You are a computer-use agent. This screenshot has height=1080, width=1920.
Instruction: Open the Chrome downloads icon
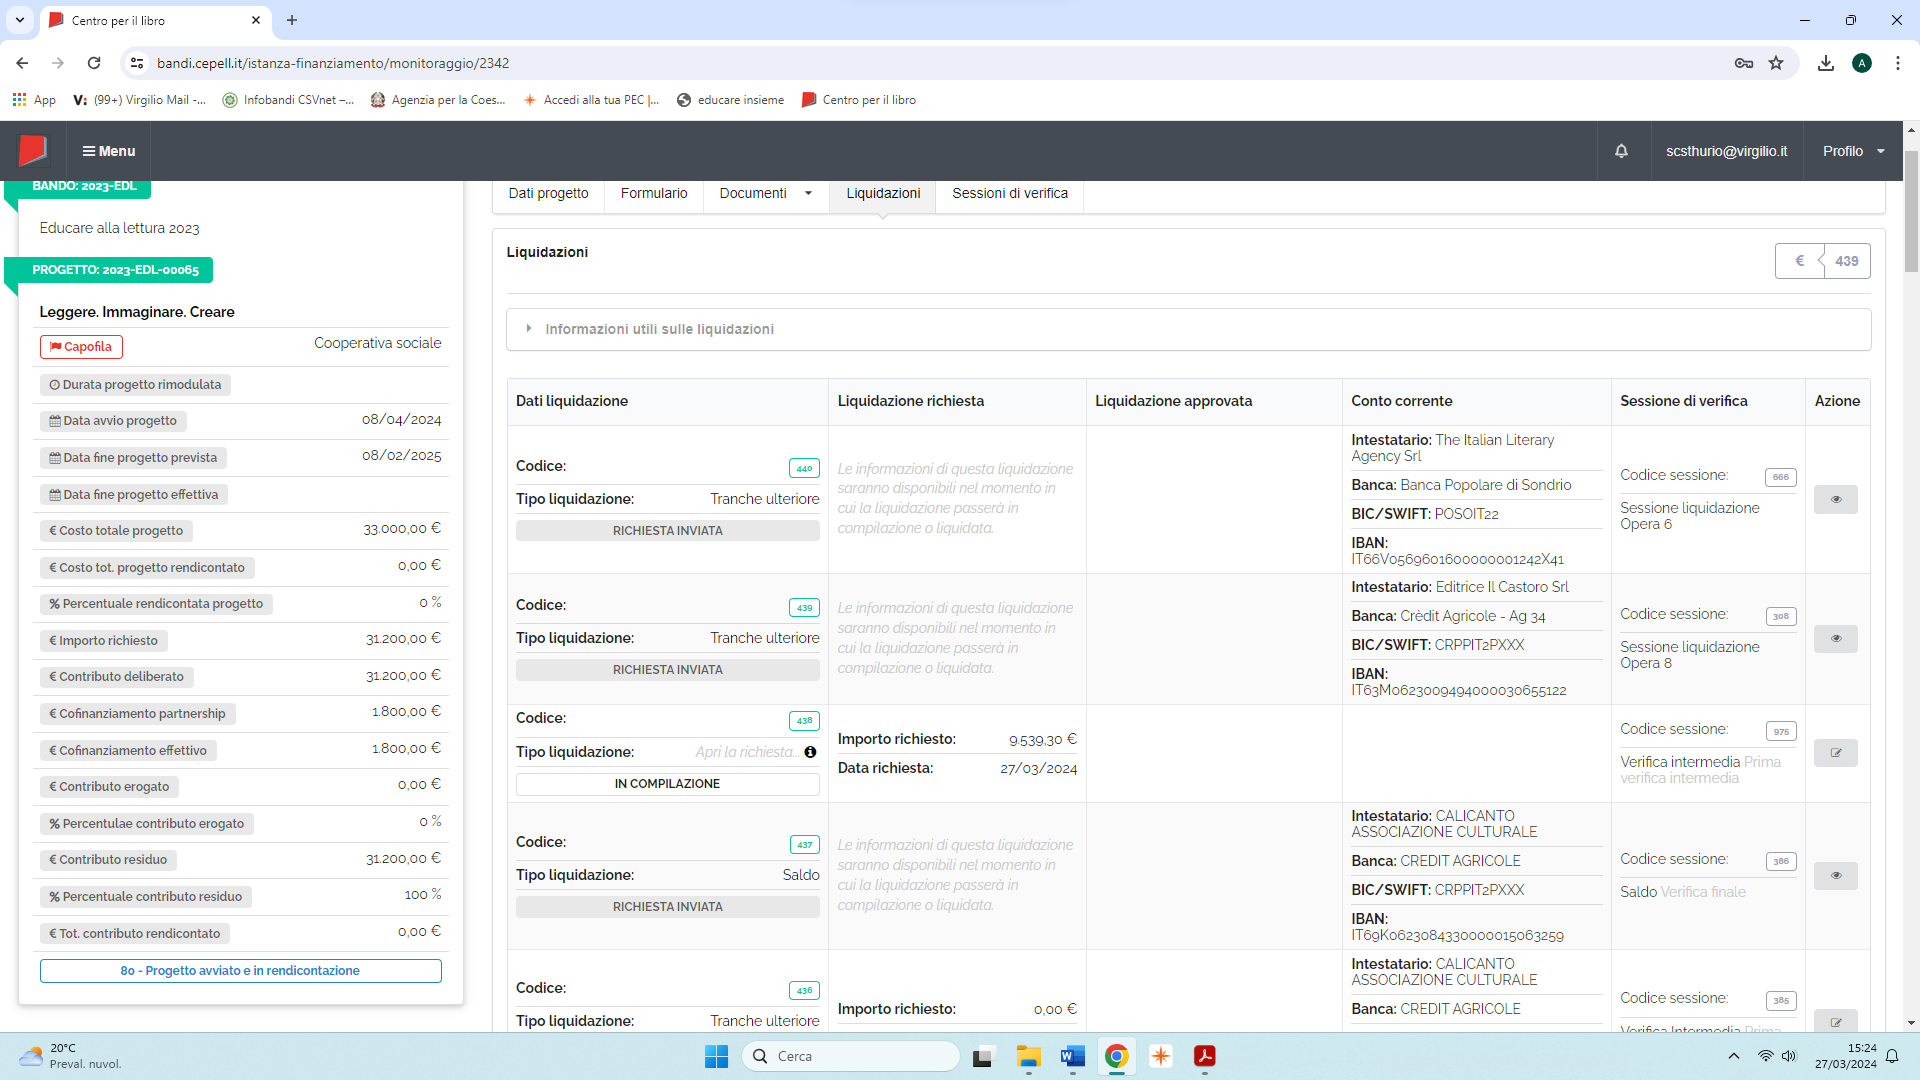tap(1826, 63)
